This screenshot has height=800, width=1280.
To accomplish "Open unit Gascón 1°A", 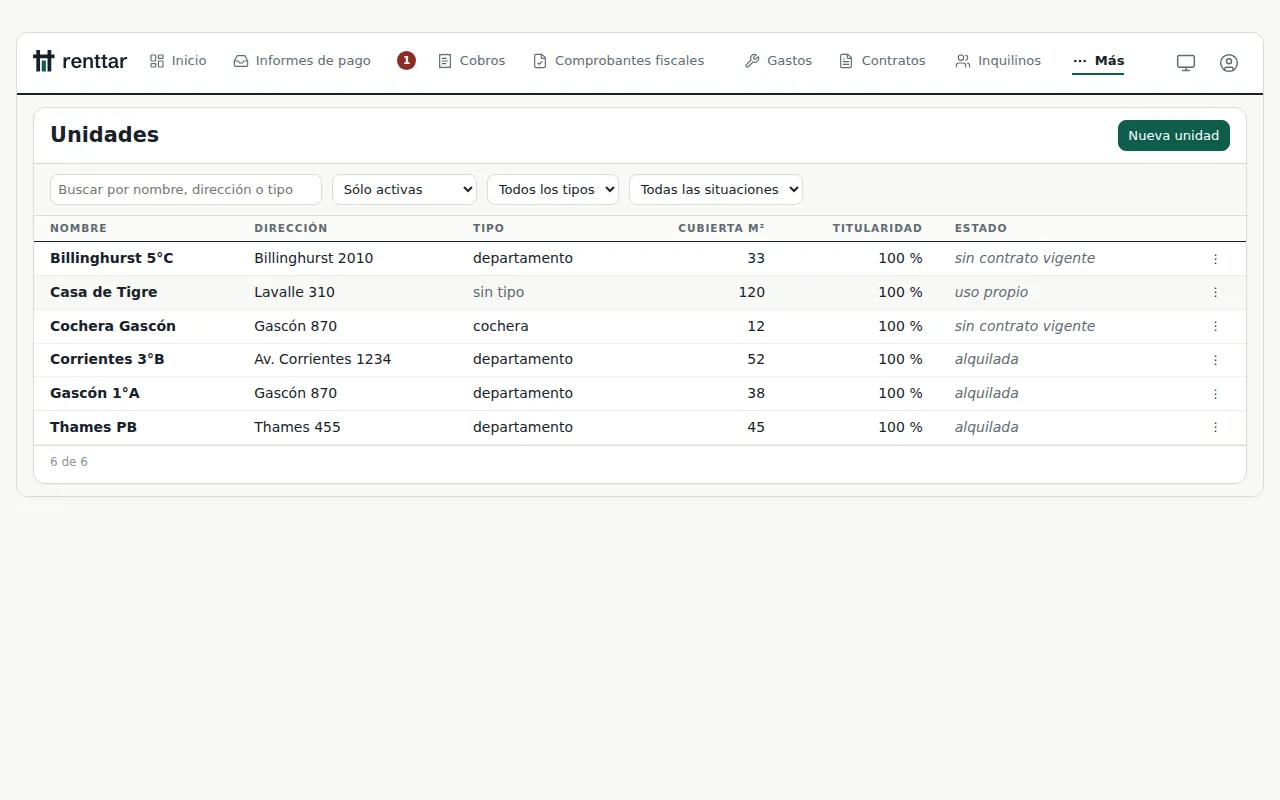I will point(95,394).
